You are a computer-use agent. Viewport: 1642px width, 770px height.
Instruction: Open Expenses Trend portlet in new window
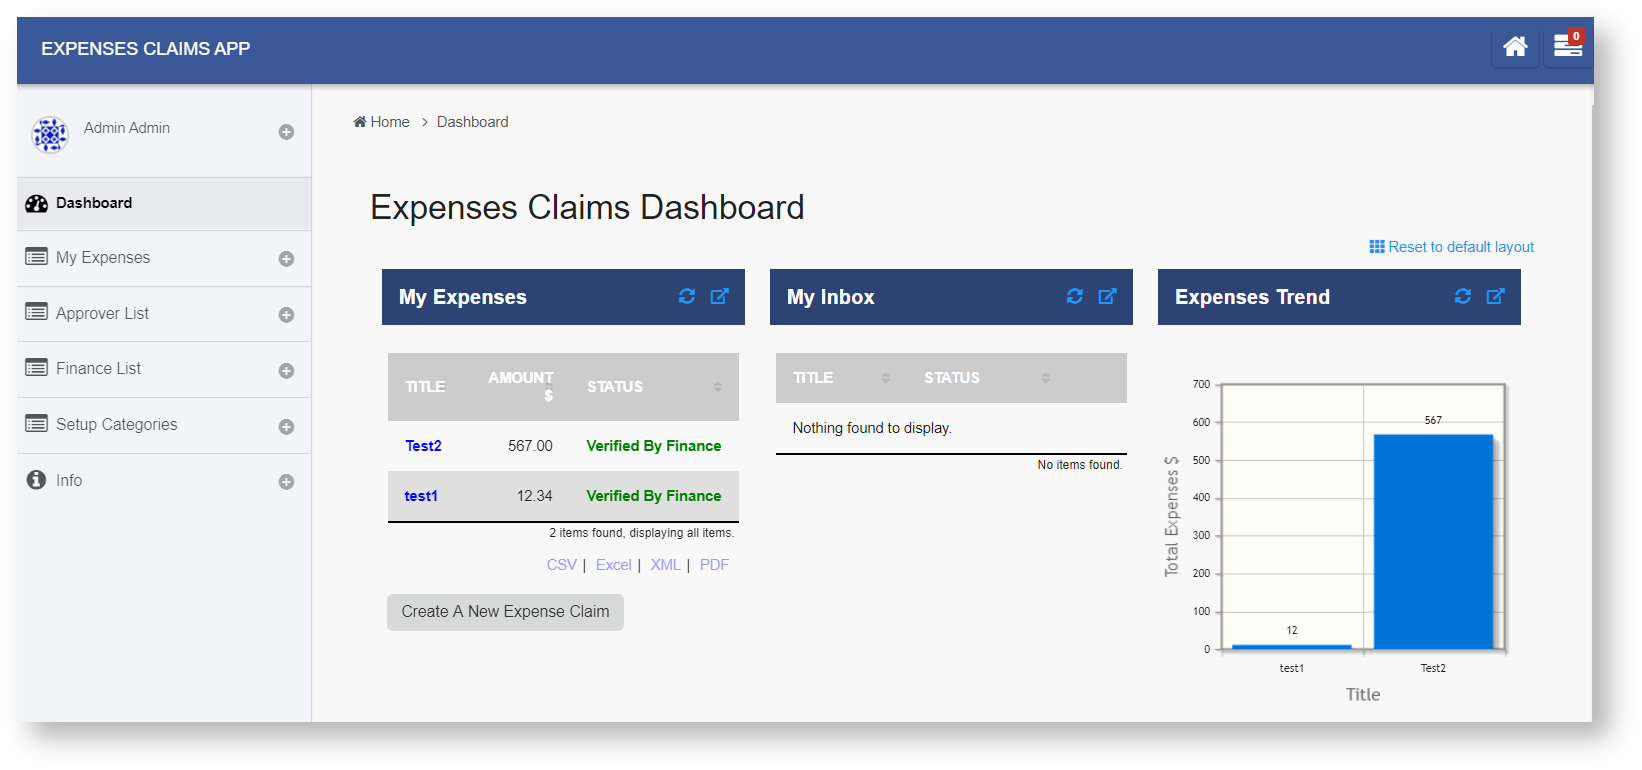click(x=1496, y=296)
